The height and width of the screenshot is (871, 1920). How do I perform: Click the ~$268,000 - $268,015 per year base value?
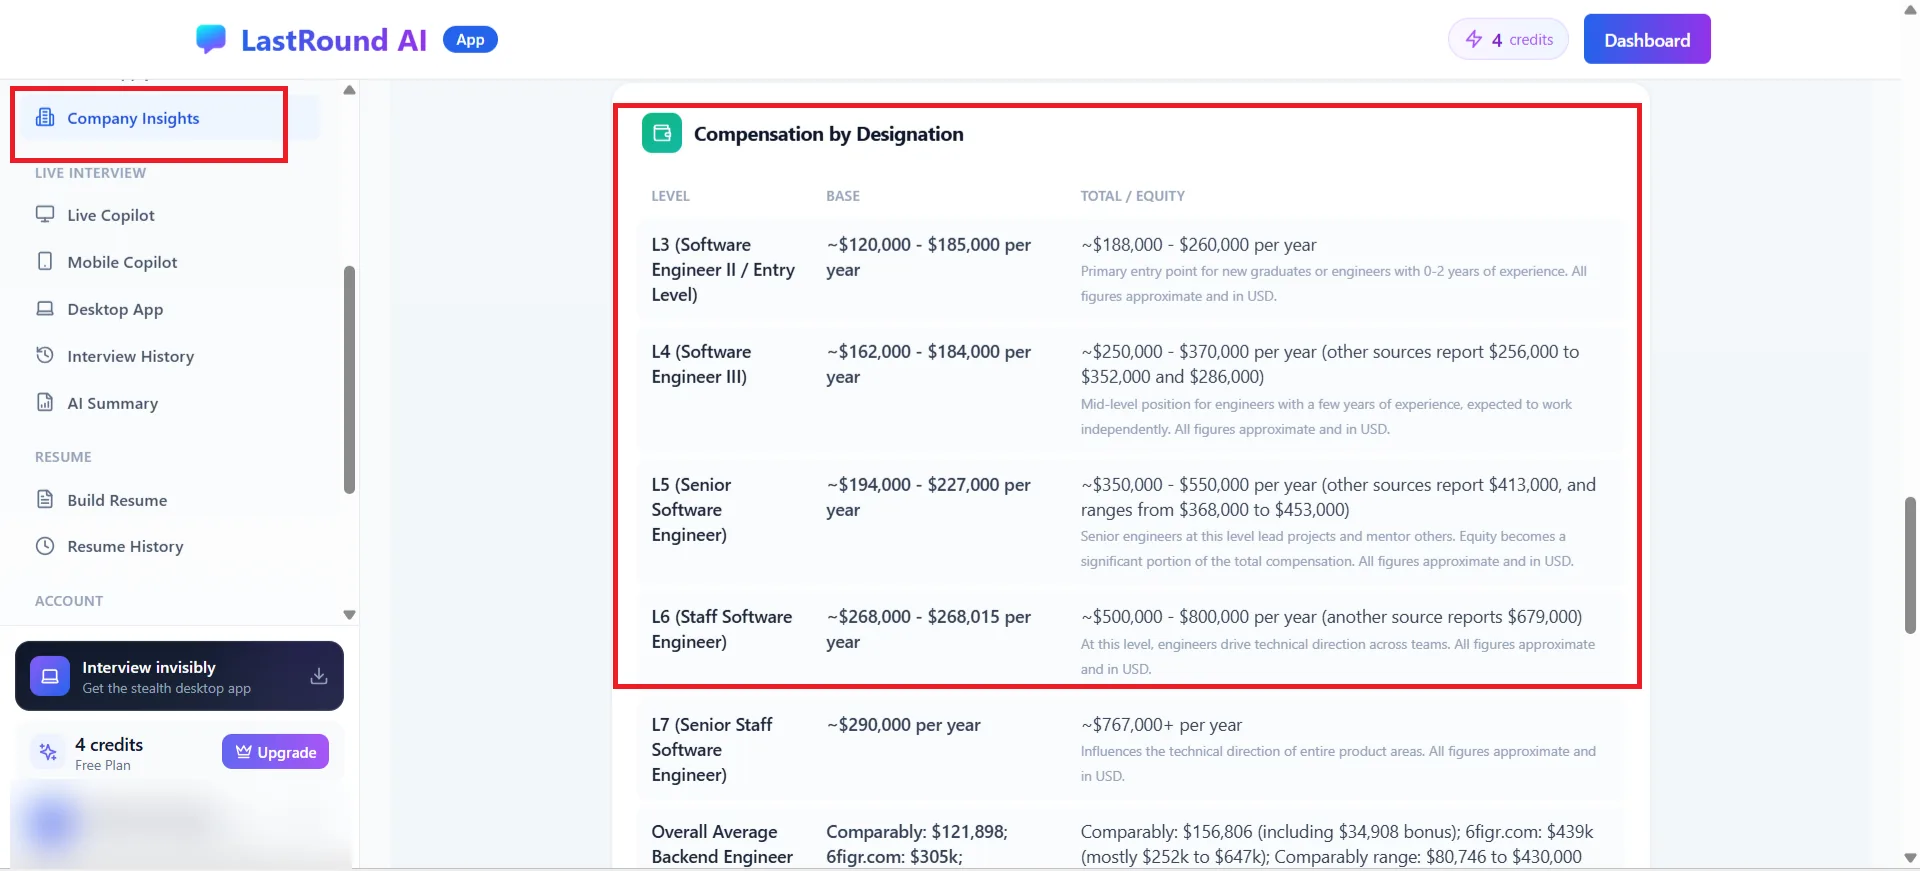pos(928,629)
